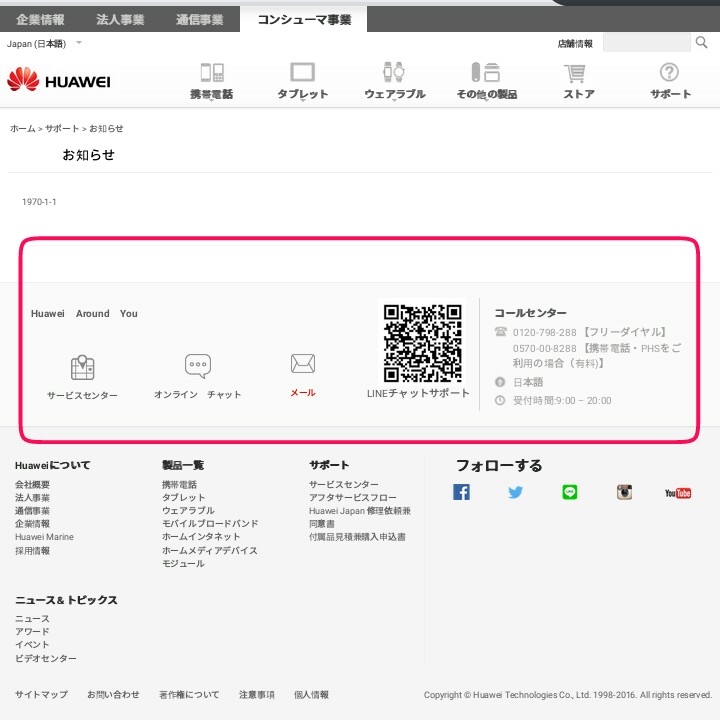
Task: Open Huawei Marine footer link
Action: pos(44,537)
